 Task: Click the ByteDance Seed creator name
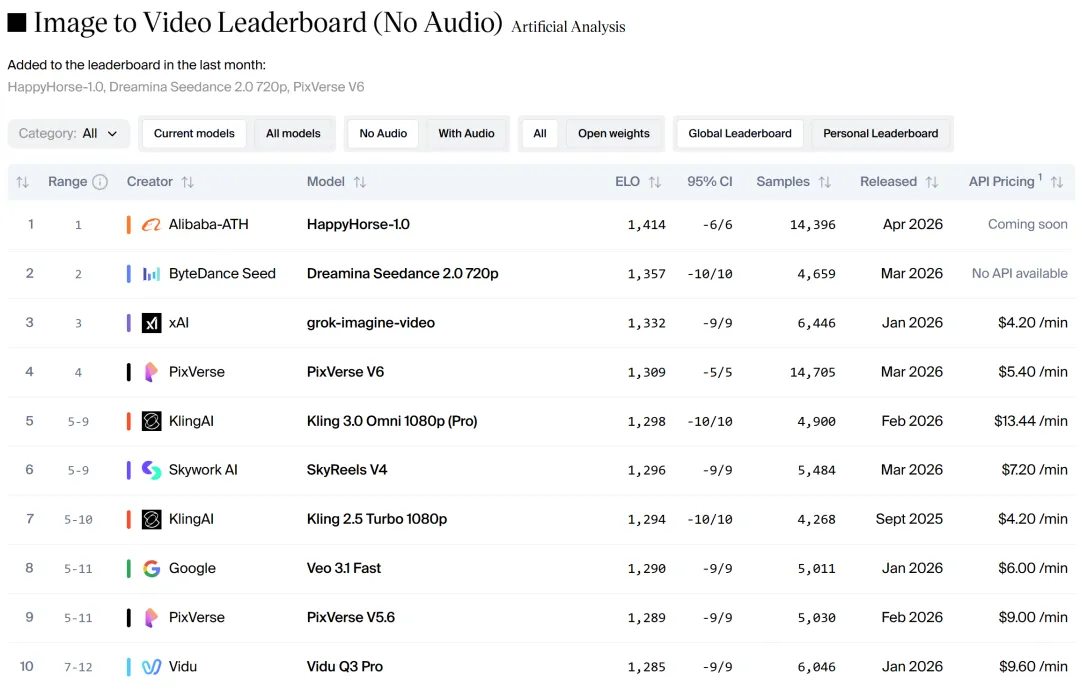pos(222,274)
